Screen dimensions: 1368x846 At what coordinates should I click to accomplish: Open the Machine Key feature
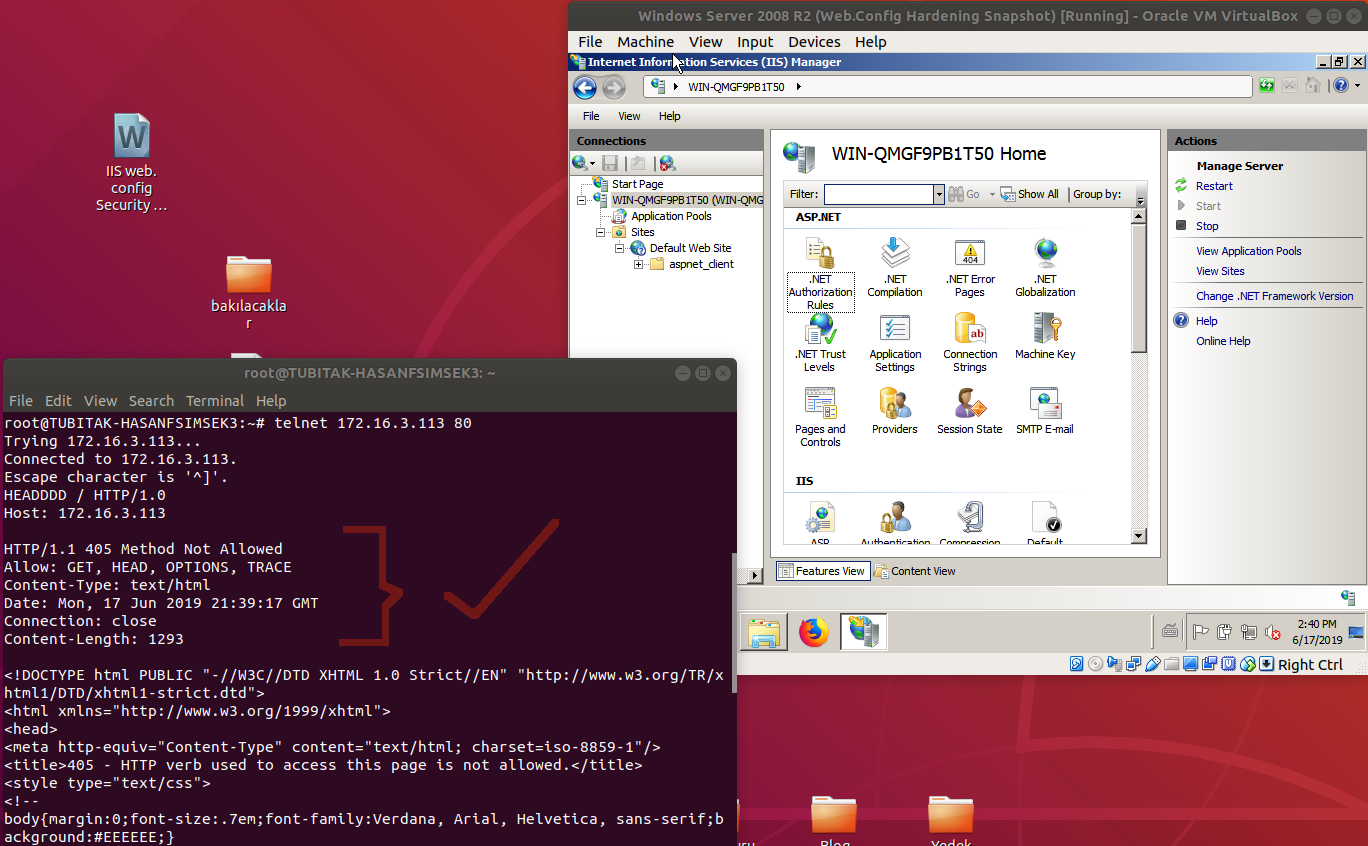click(x=1045, y=336)
